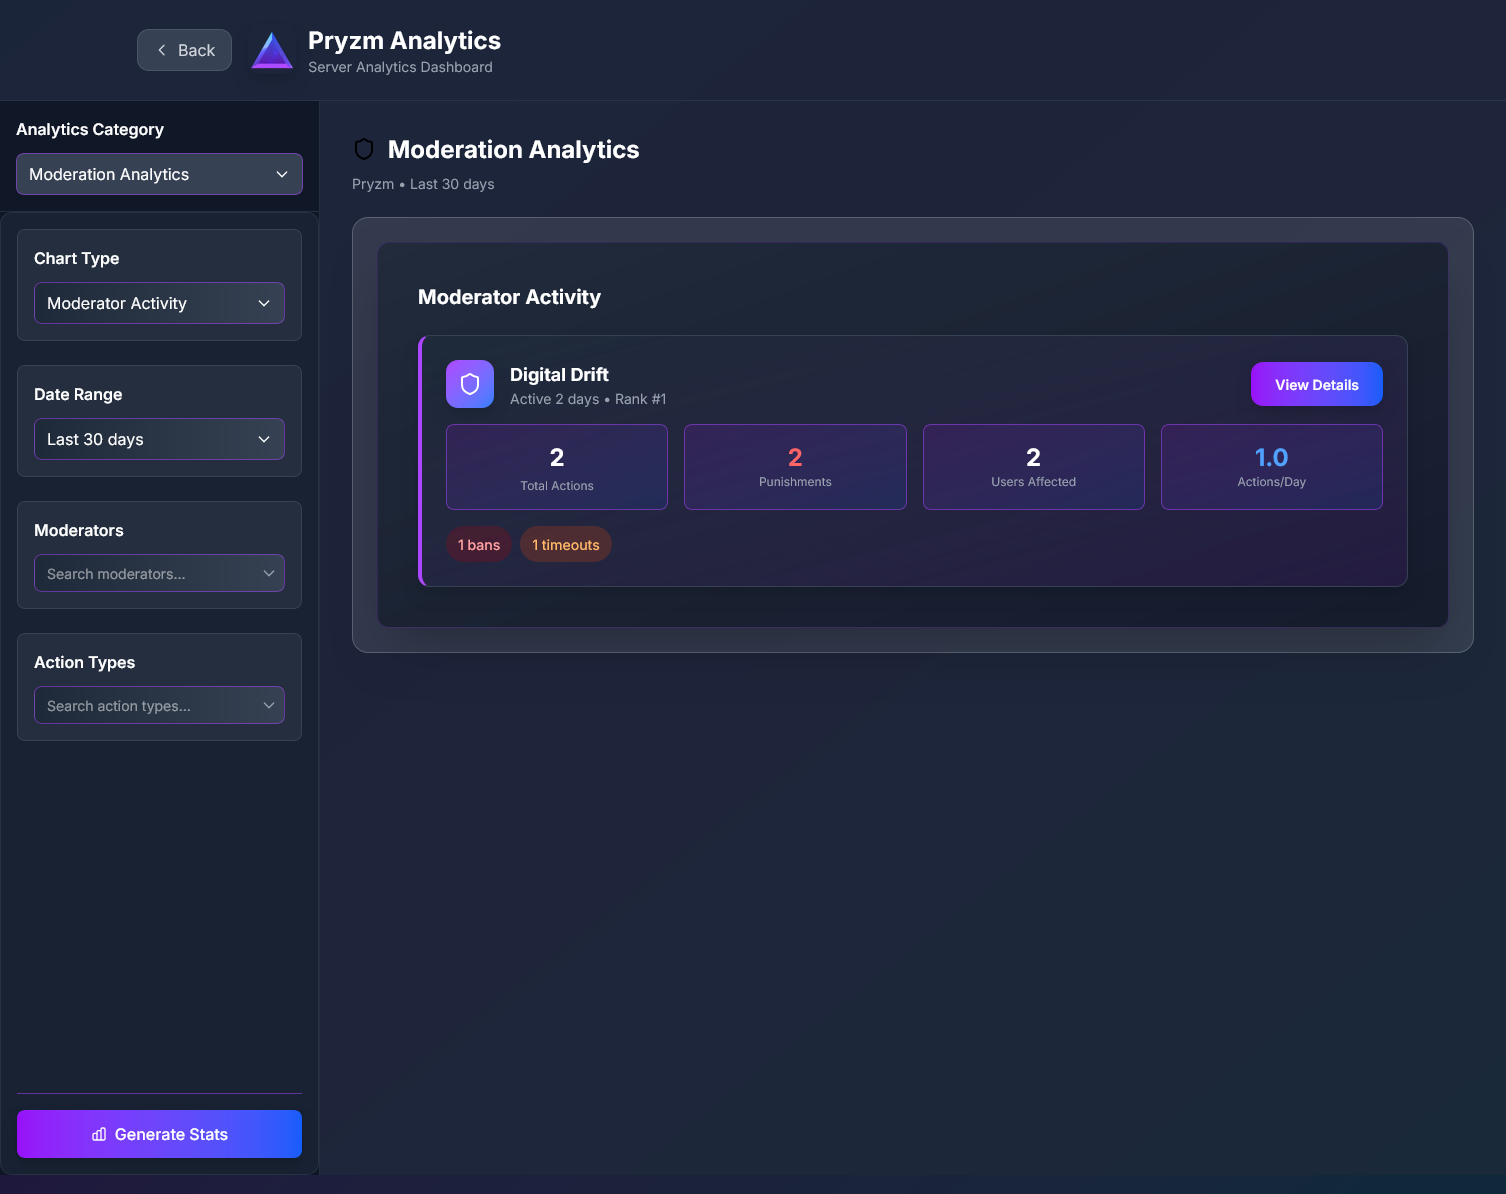This screenshot has height=1194, width=1506.
Task: Click View Details for Digital Drift
Action: pyautogui.click(x=1316, y=384)
